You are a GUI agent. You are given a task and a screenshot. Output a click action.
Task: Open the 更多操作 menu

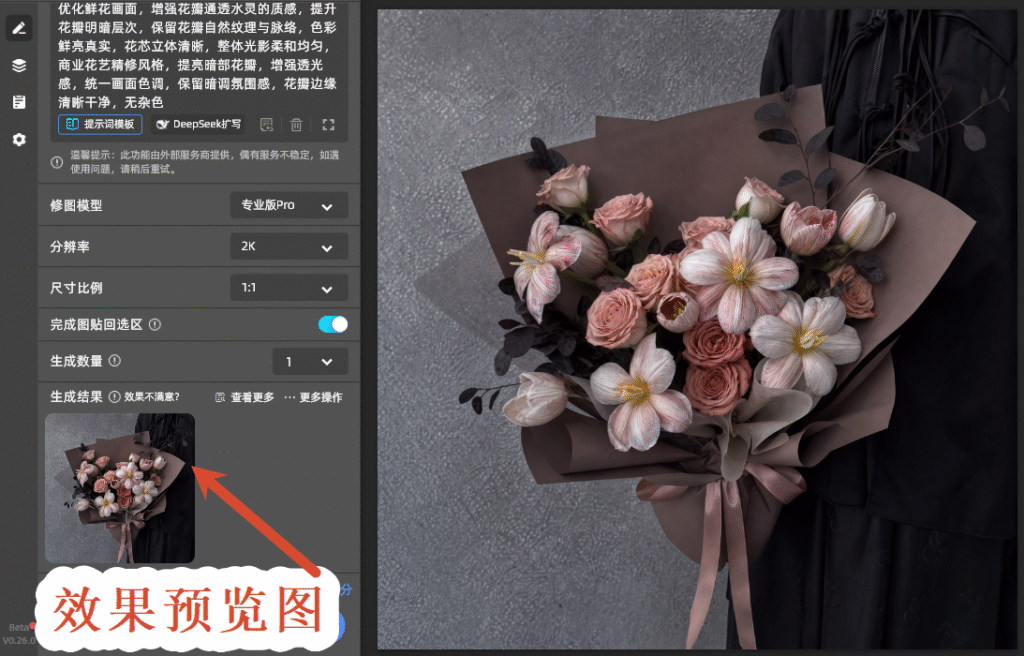point(313,397)
